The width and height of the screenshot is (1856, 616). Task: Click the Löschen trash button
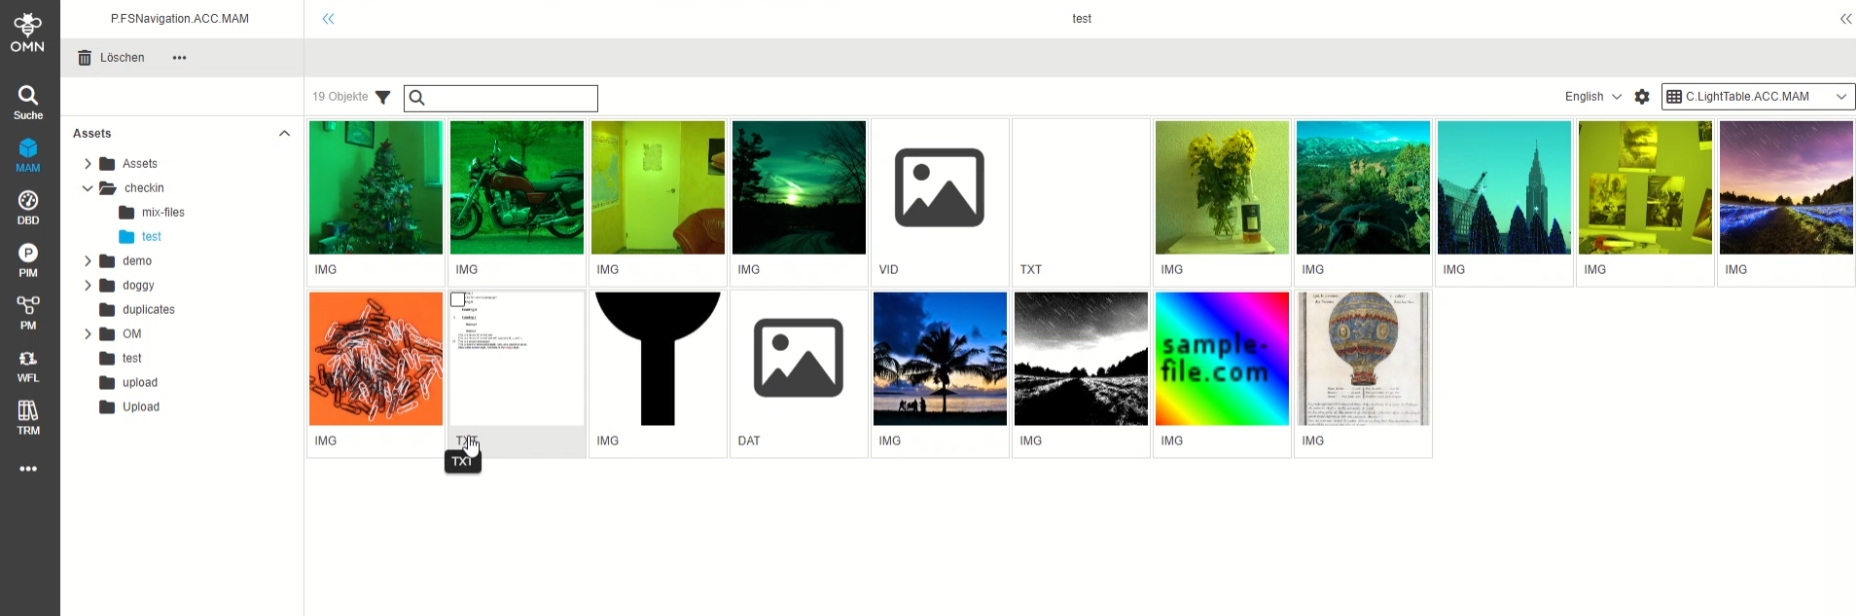coord(111,58)
